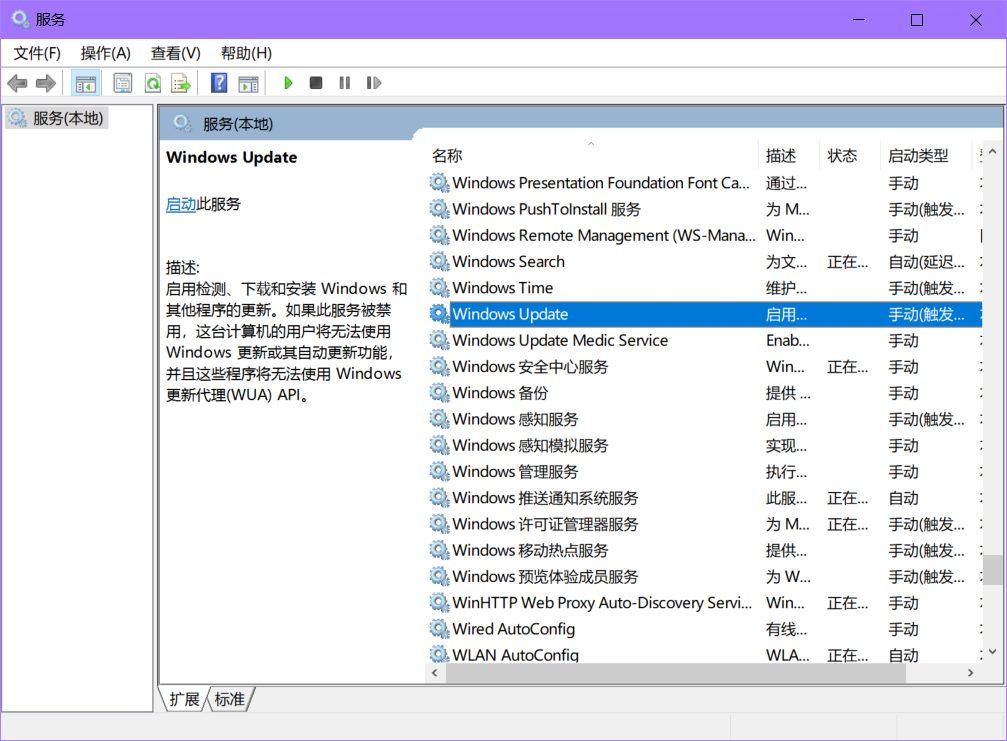
Task: Click the Forward arrow toolbar icon
Action: (x=46, y=83)
